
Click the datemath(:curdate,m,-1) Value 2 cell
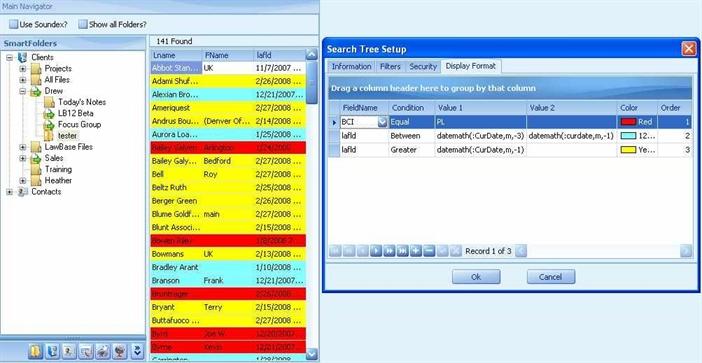pos(572,136)
